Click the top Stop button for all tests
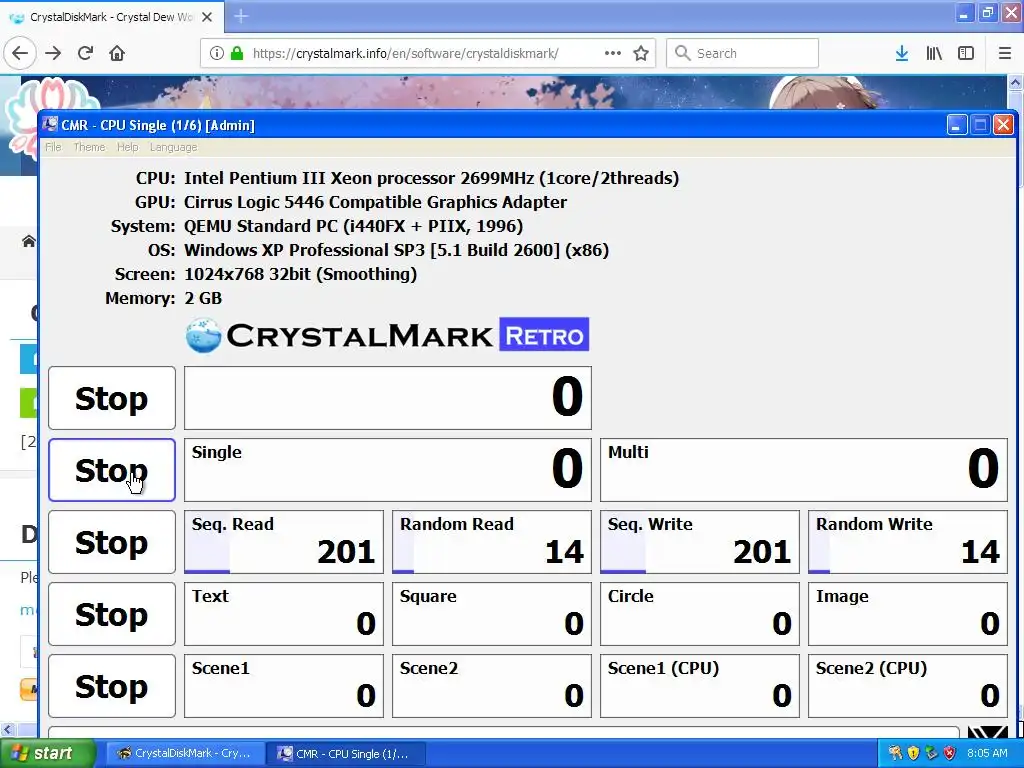The image size is (1024, 768). [112, 398]
